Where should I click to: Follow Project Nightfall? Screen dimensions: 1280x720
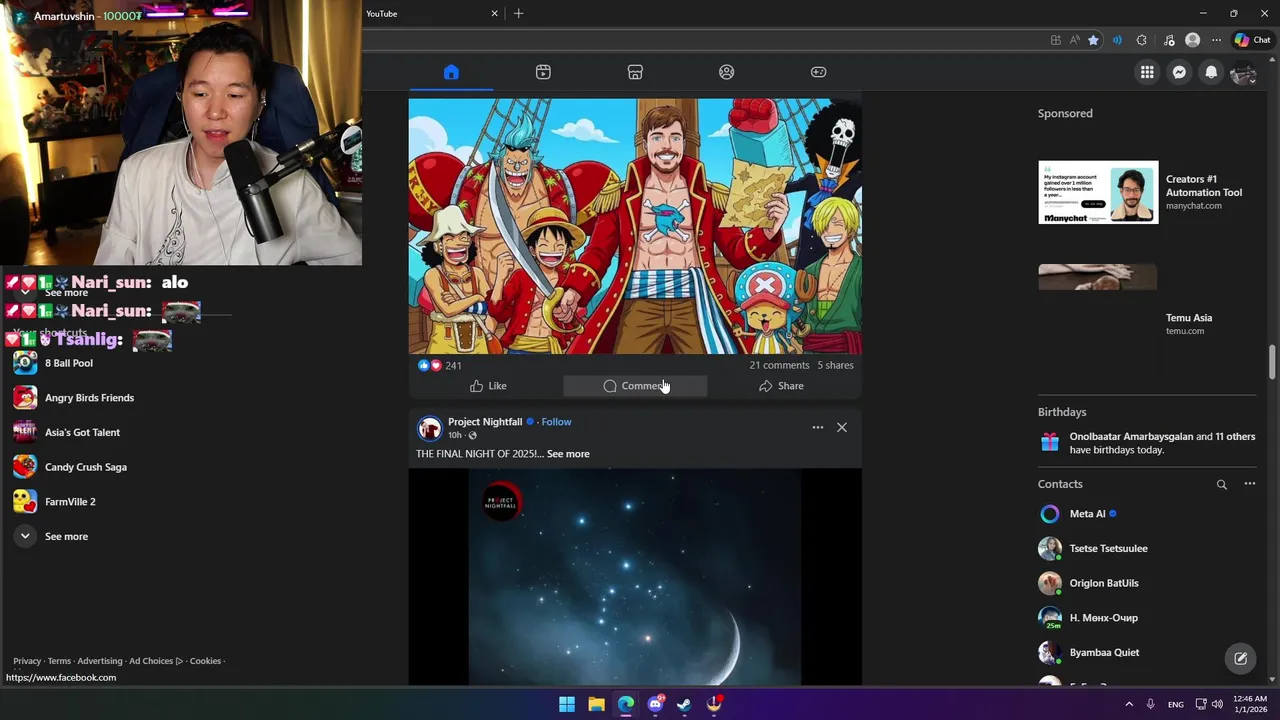pyautogui.click(x=557, y=422)
